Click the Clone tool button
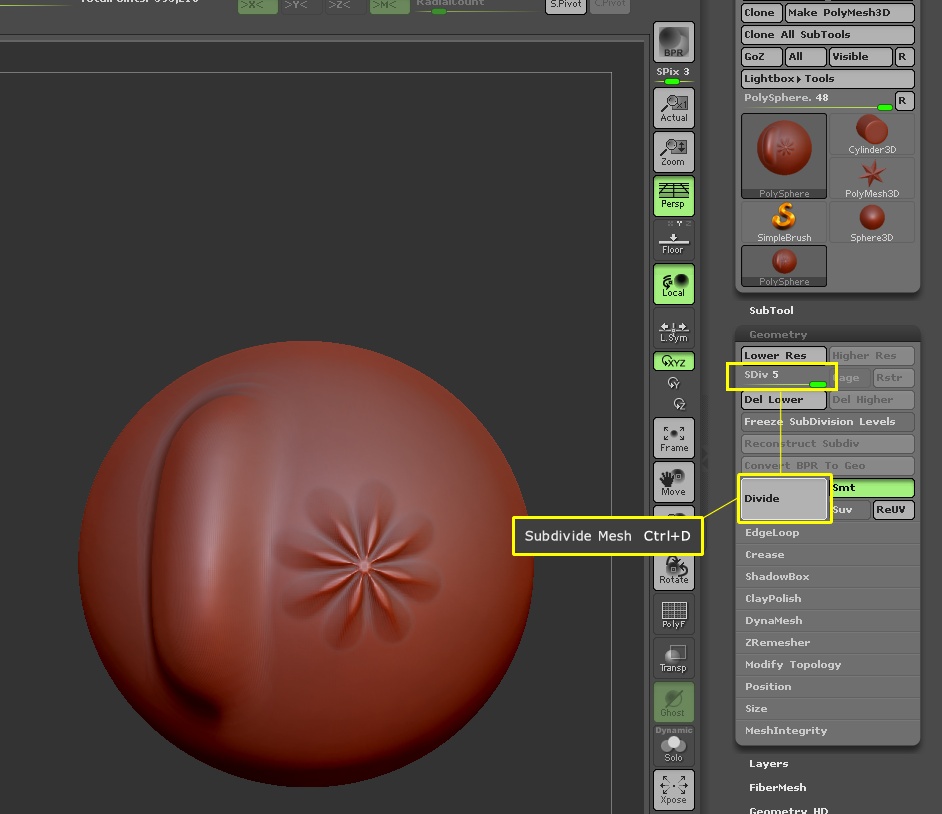 pyautogui.click(x=762, y=13)
